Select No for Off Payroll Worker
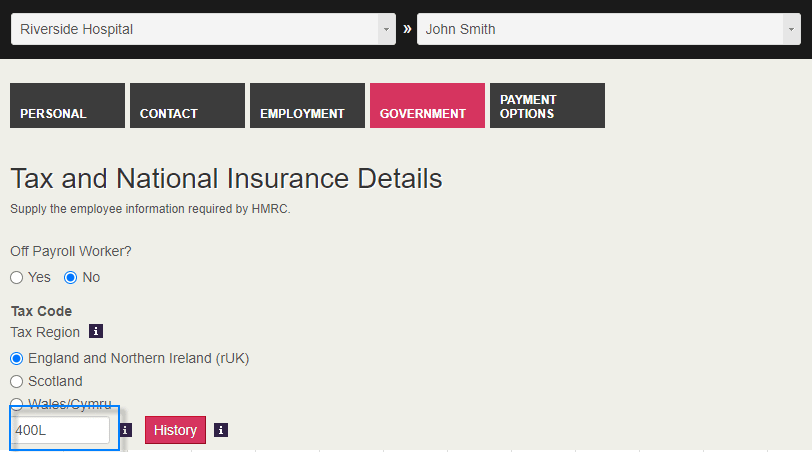Viewport: 812px width, 452px height. 71,277
